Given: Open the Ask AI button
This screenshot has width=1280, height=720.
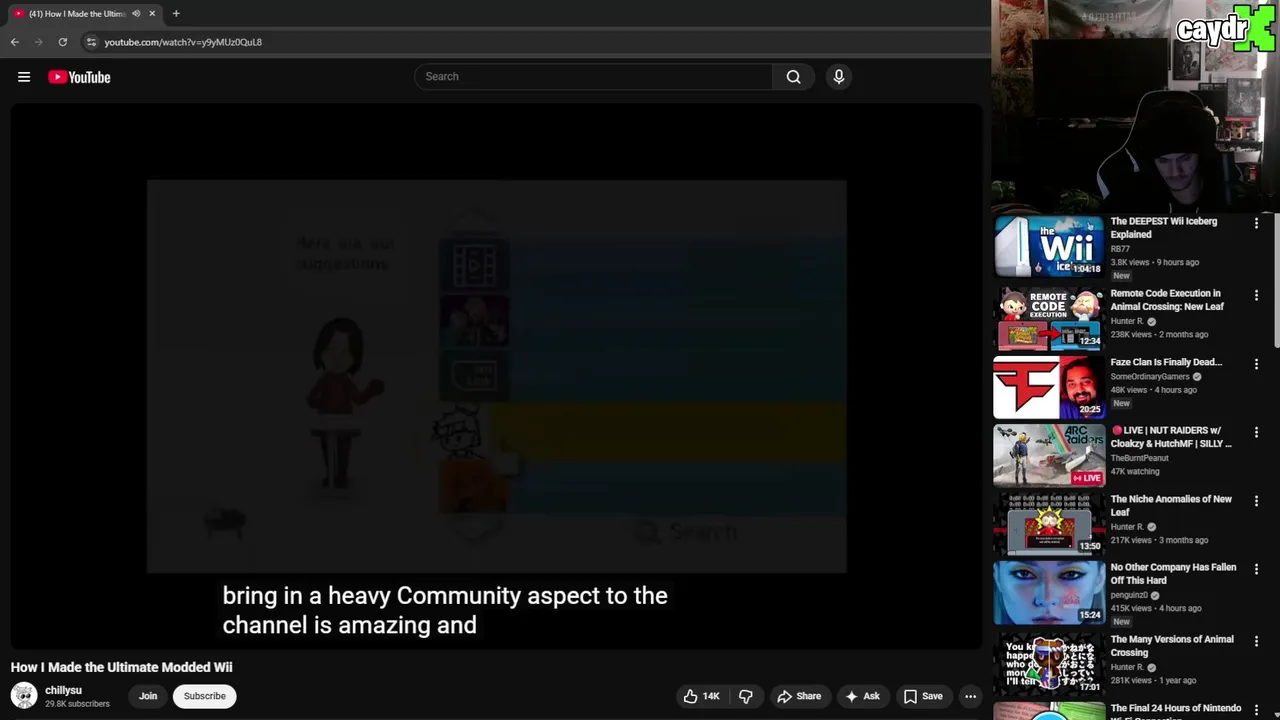Looking at the screenshot, I should tap(862, 696).
